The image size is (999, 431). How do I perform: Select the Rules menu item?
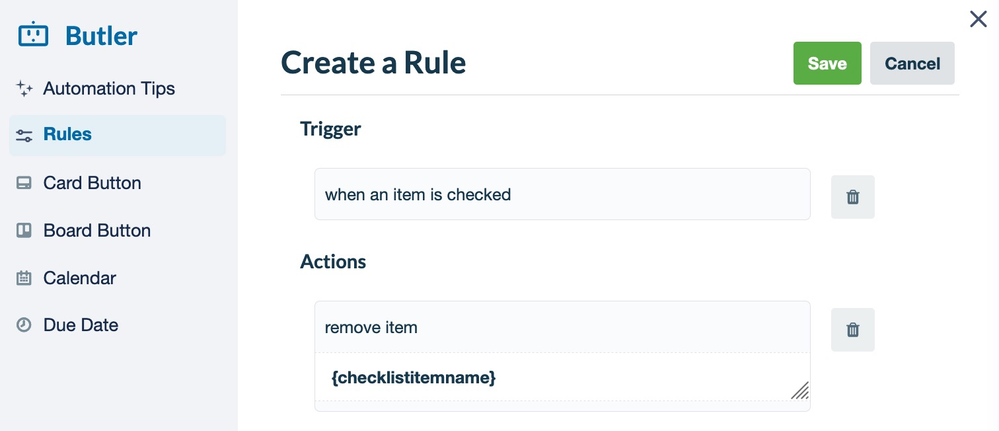117,135
